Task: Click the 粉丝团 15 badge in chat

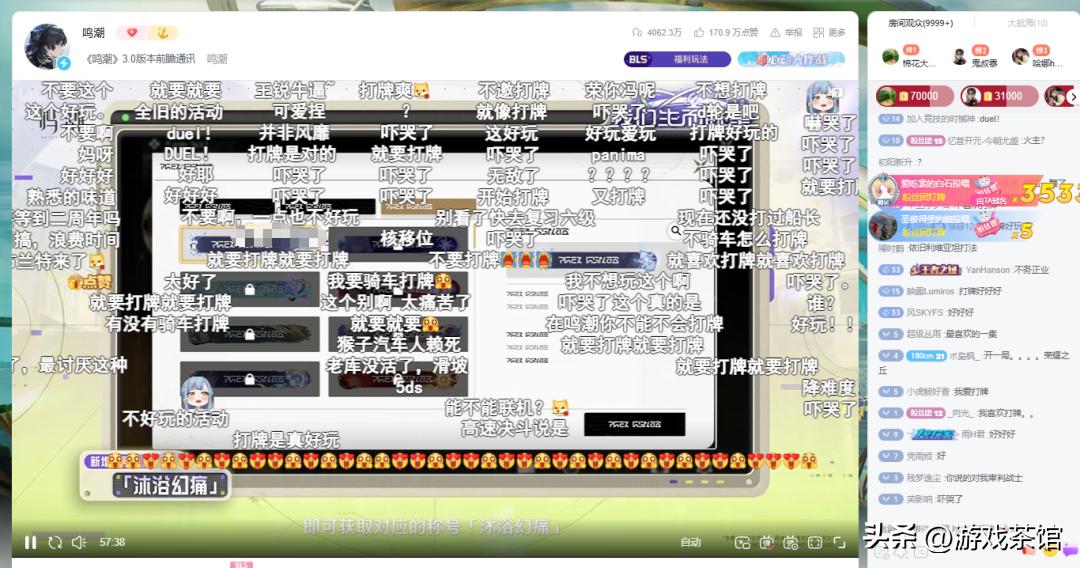Action: 925,140
